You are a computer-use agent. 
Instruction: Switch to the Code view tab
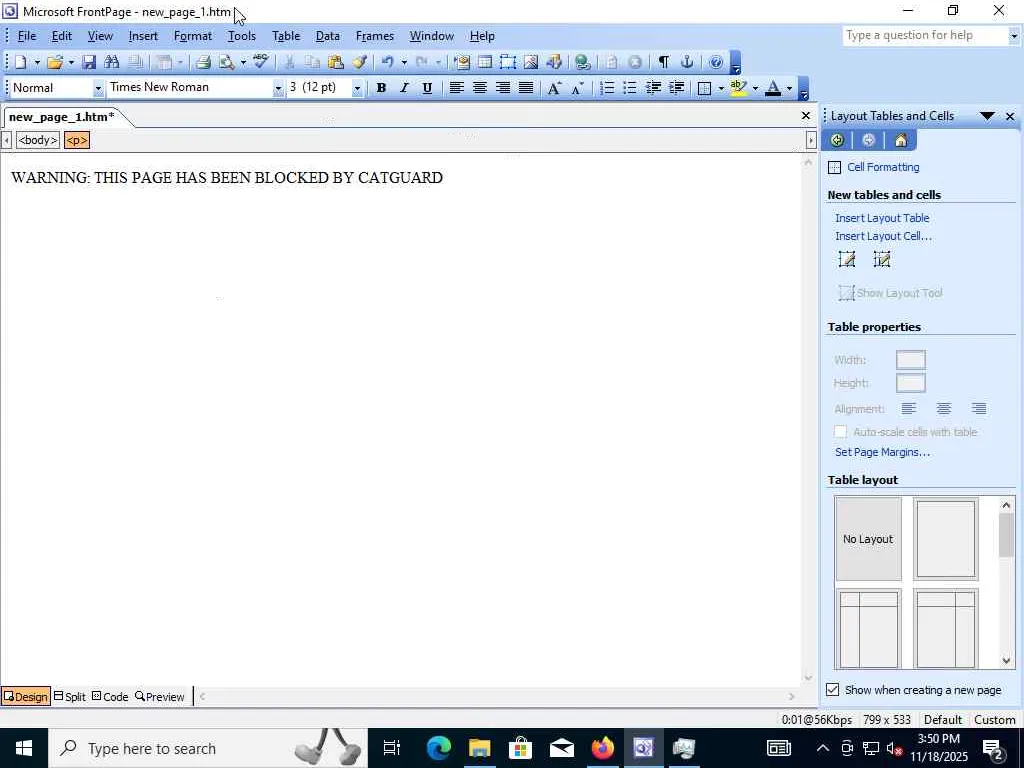[110, 697]
